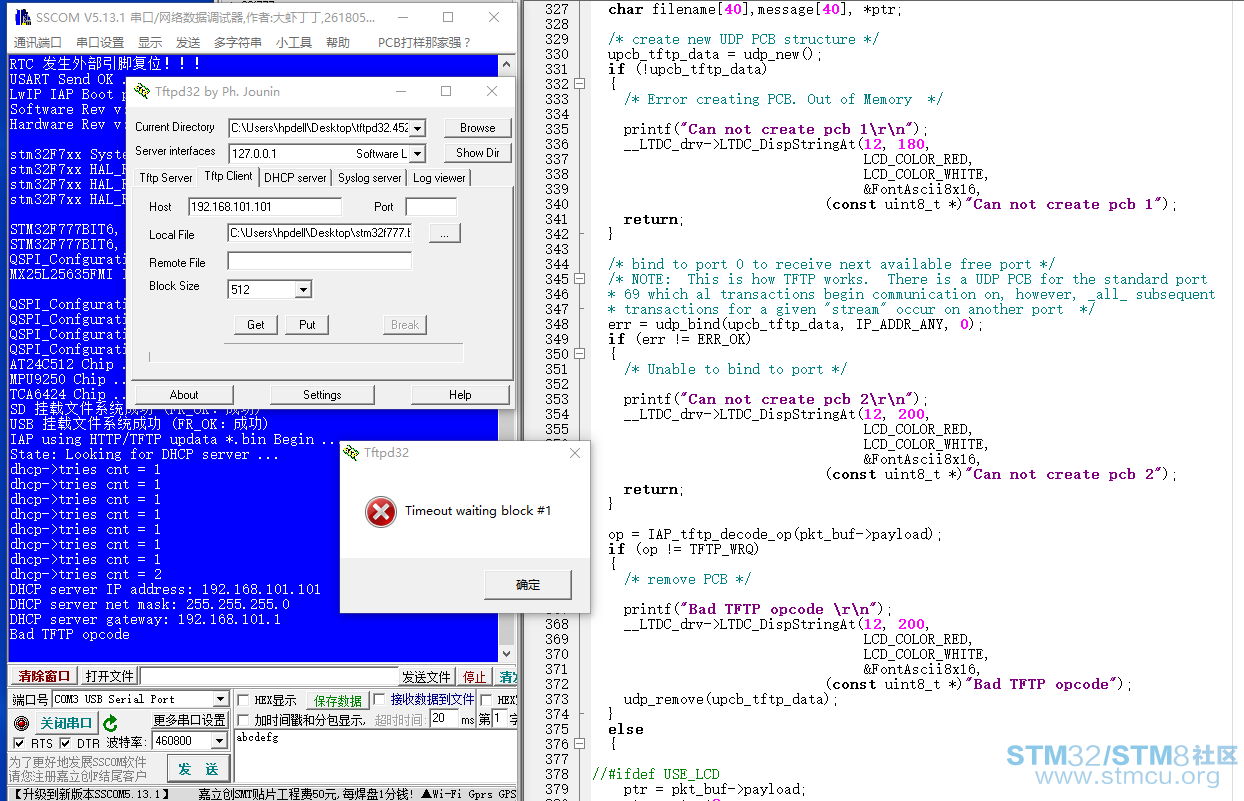
Task: Click the Remote File input field
Action: tap(319, 262)
